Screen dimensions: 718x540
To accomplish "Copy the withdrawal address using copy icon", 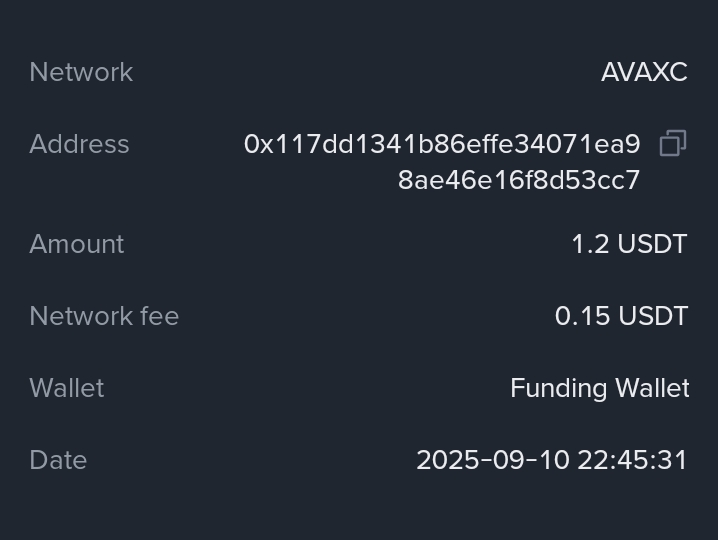I will [673, 144].
